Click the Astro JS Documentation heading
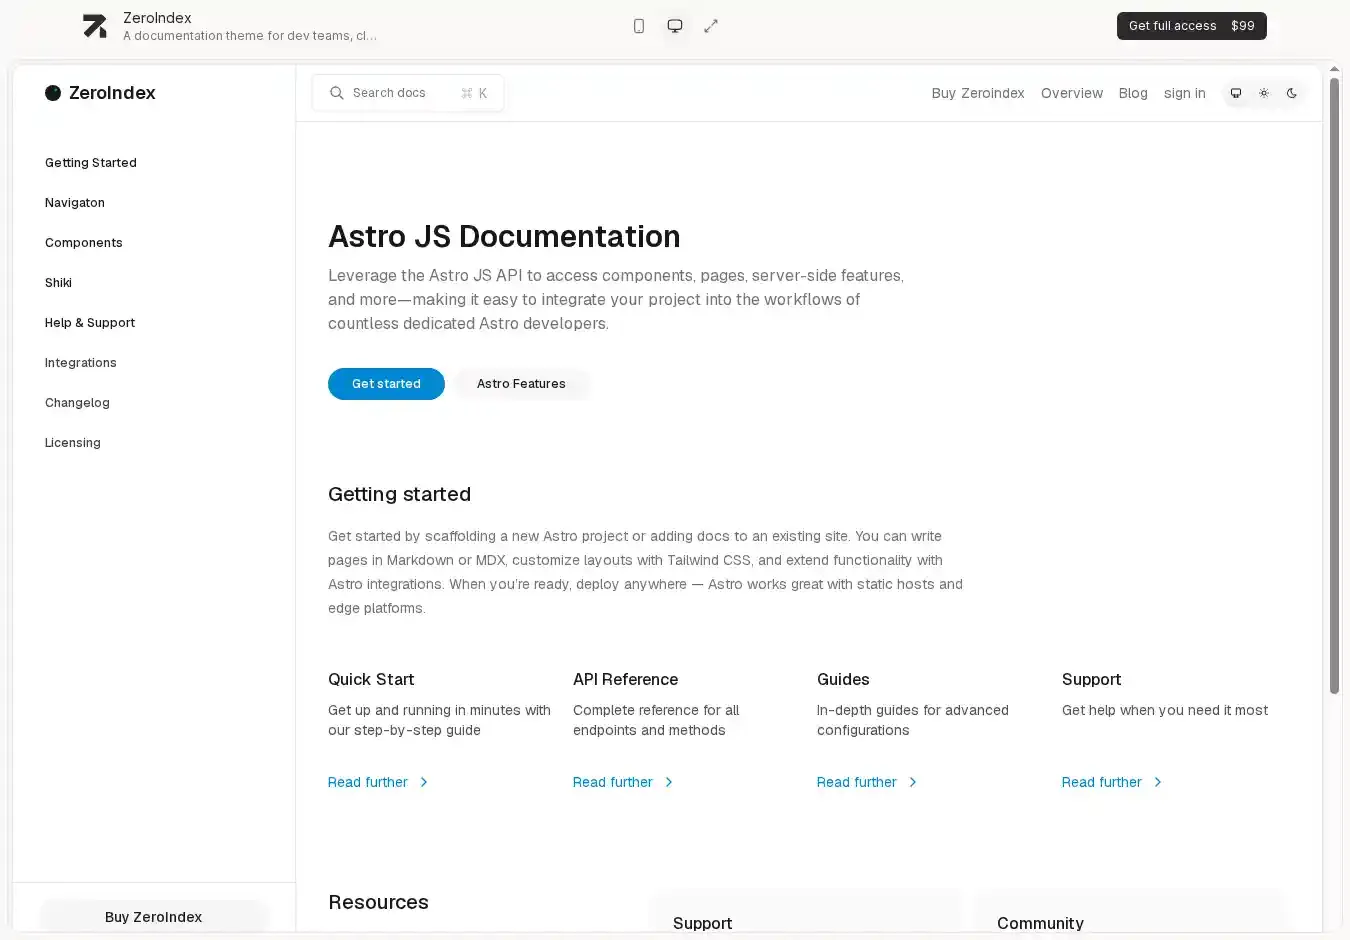 pyautogui.click(x=504, y=236)
